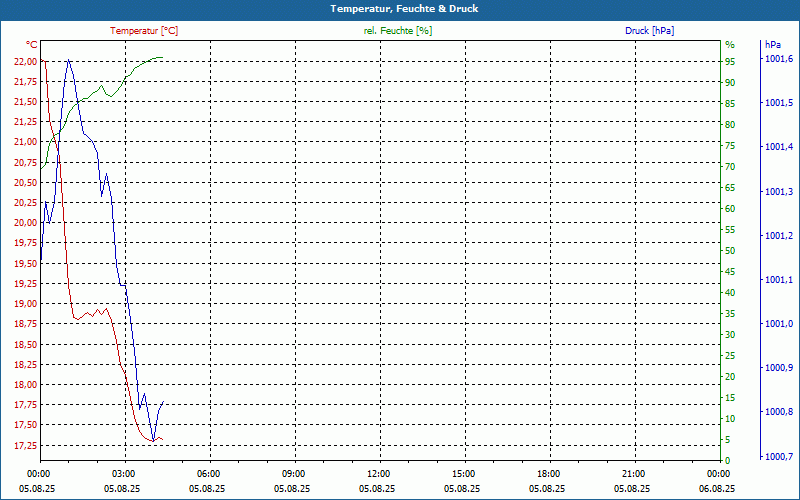The width and height of the screenshot is (800, 500).
Task: Click the '95' humidity axis value
Action: coord(730,61)
